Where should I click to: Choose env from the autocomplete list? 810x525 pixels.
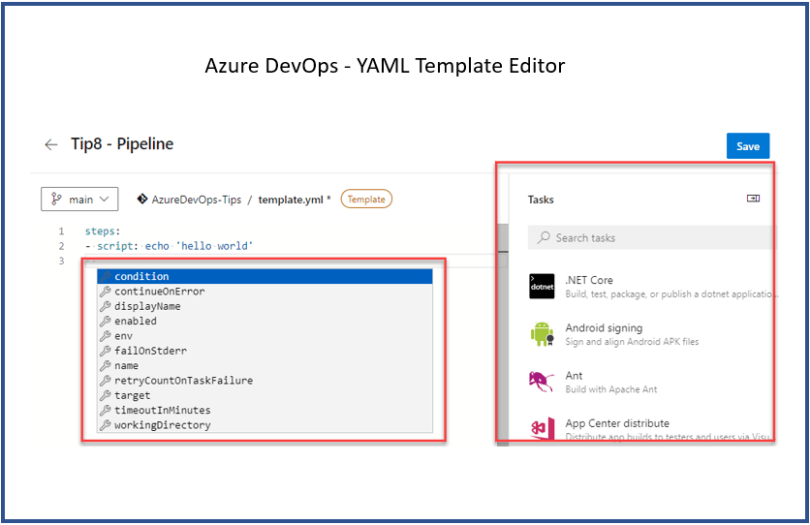[x=264, y=336]
